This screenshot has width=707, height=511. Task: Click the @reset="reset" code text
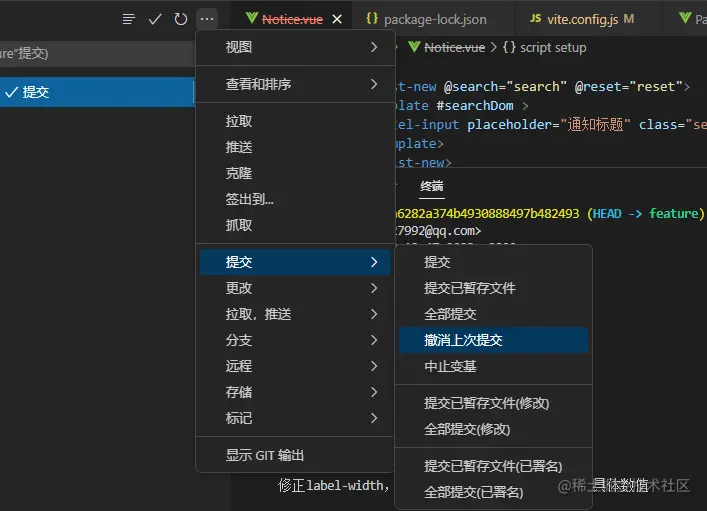[x=629, y=87]
